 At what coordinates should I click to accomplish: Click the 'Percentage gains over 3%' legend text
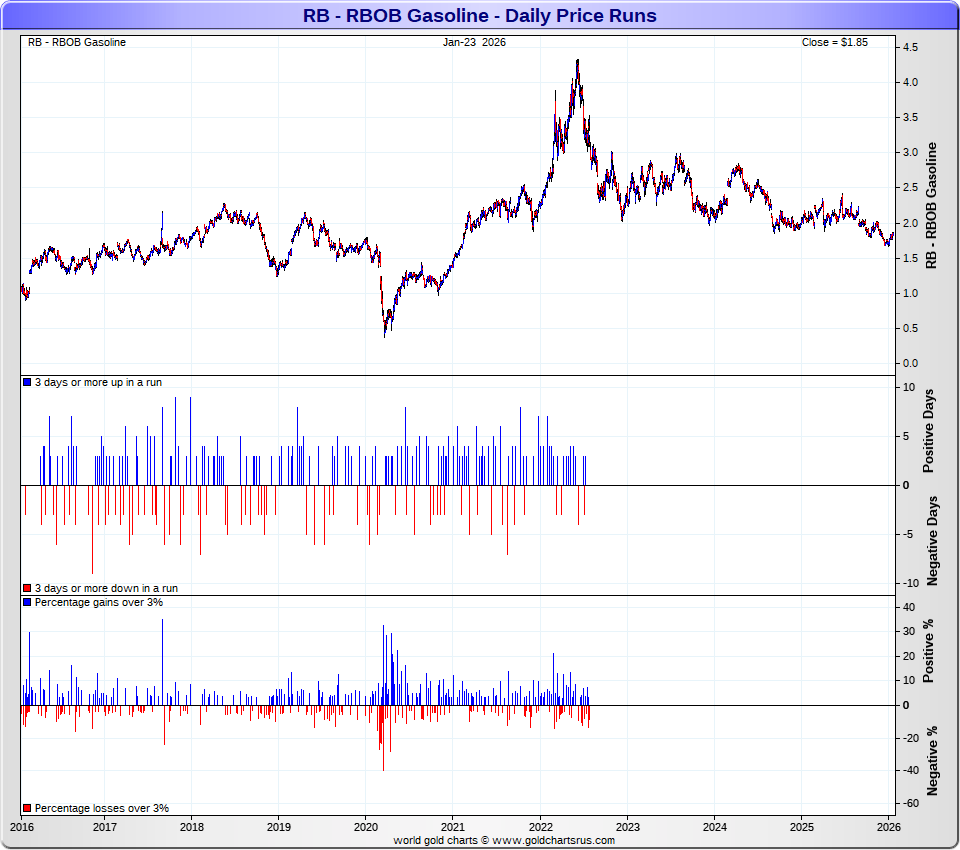pyautogui.click(x=99, y=602)
